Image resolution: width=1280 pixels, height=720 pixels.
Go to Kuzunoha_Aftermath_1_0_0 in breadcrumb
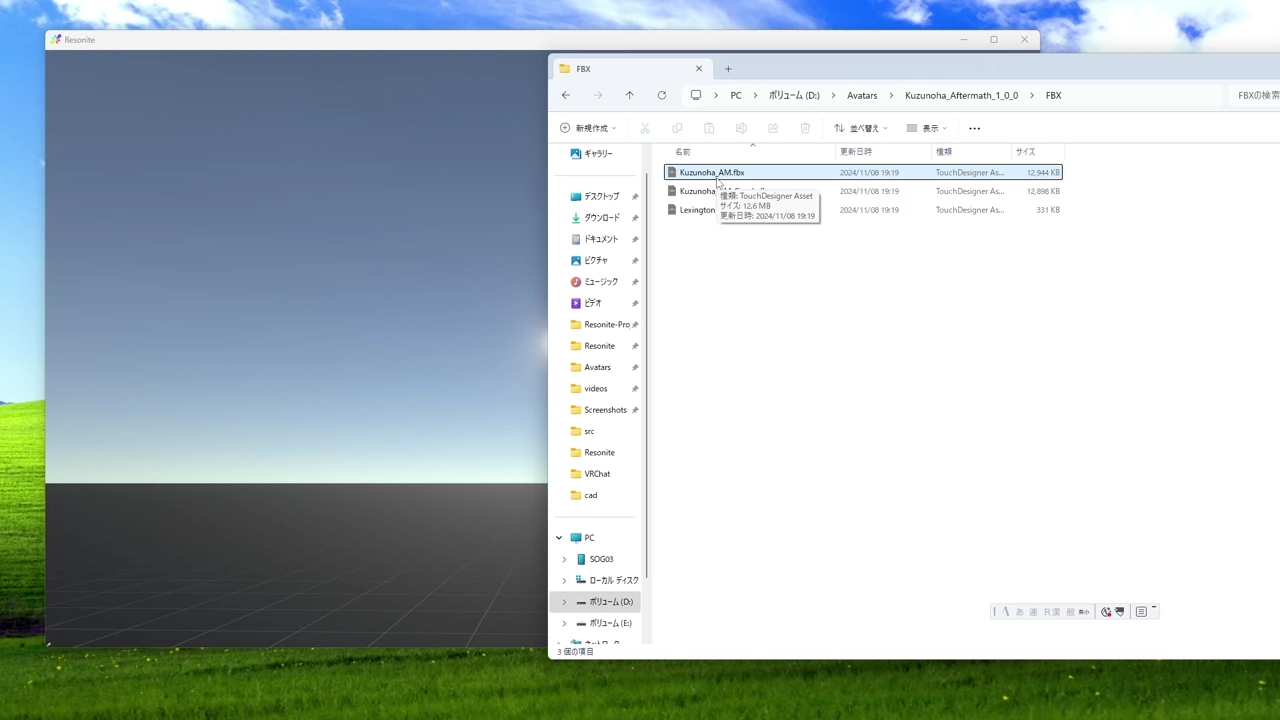[x=961, y=96]
